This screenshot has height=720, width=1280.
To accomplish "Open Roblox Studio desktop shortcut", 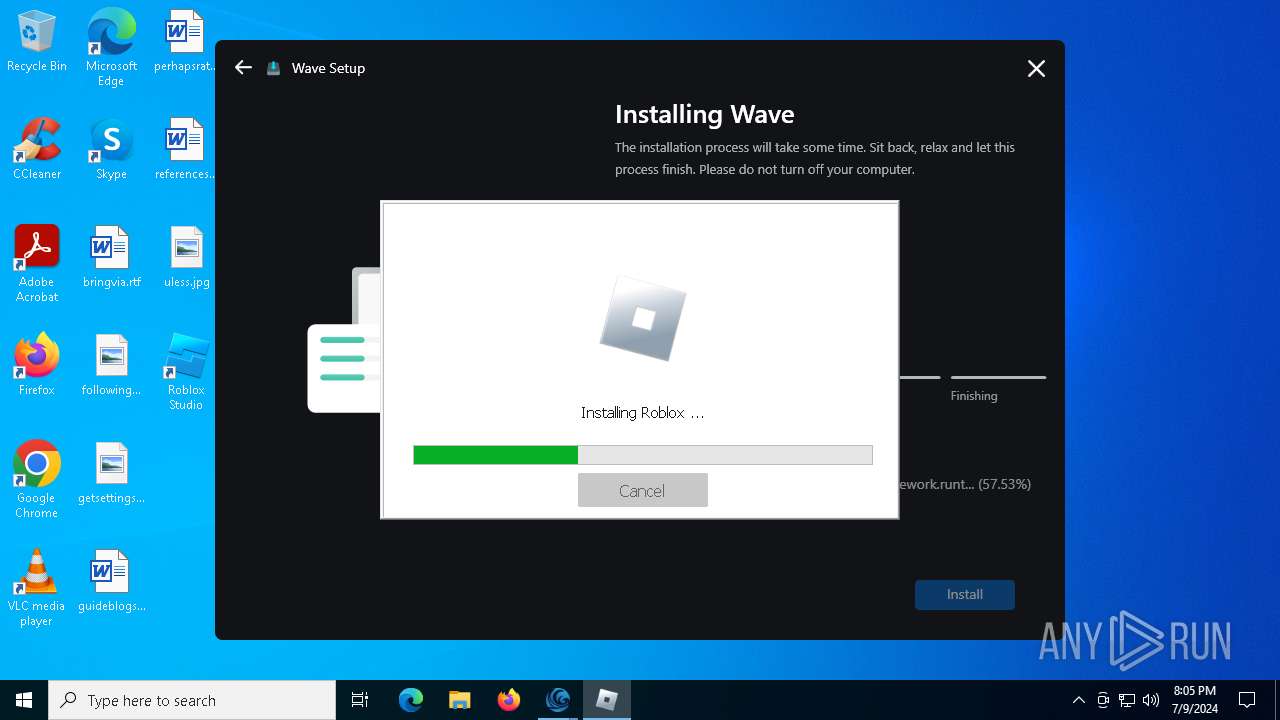I will pos(186,371).
